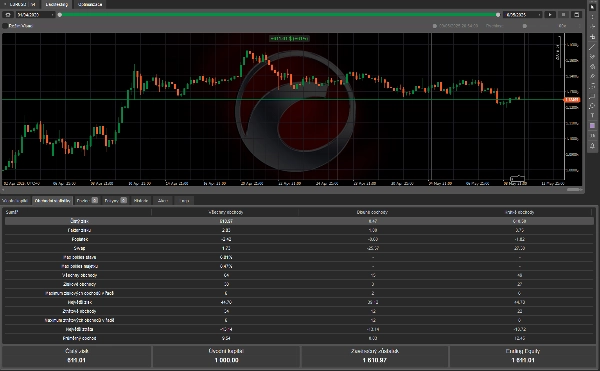Select the max balance drawdown row

[299, 257]
